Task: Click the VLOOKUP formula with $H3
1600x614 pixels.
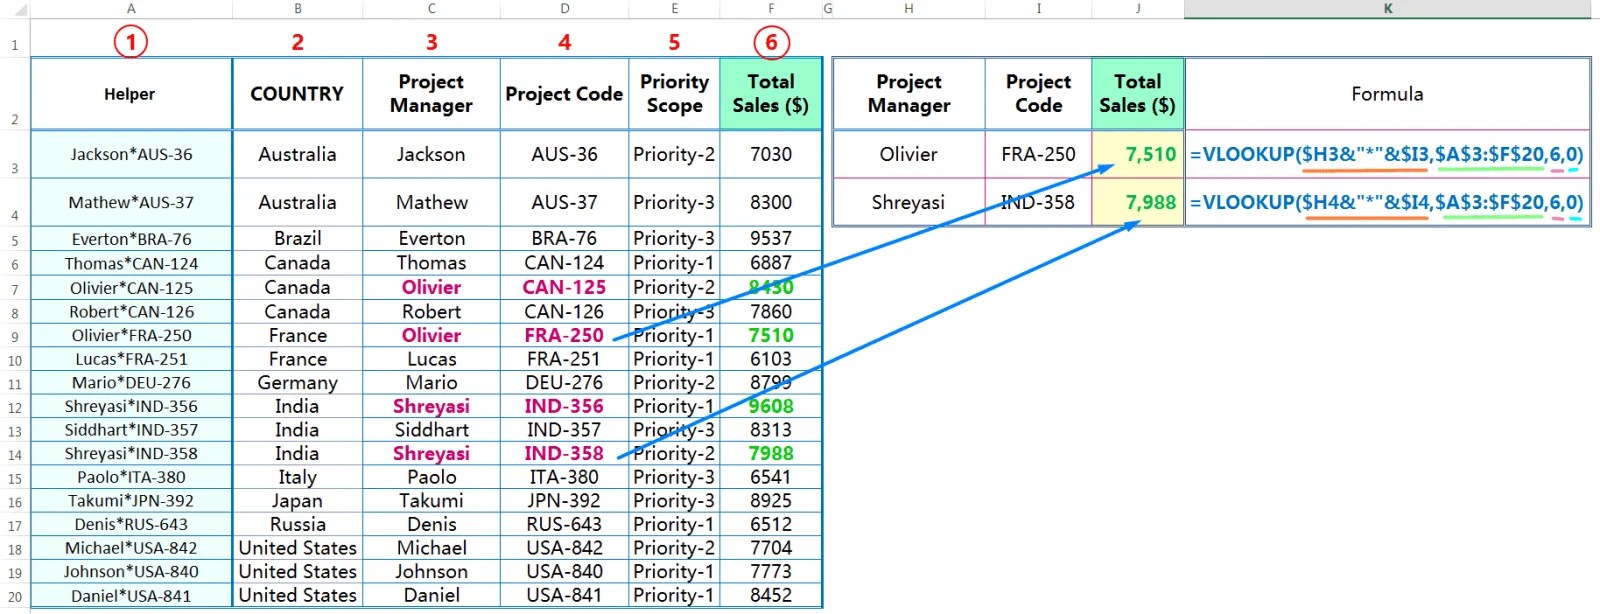Action: [x=1388, y=155]
